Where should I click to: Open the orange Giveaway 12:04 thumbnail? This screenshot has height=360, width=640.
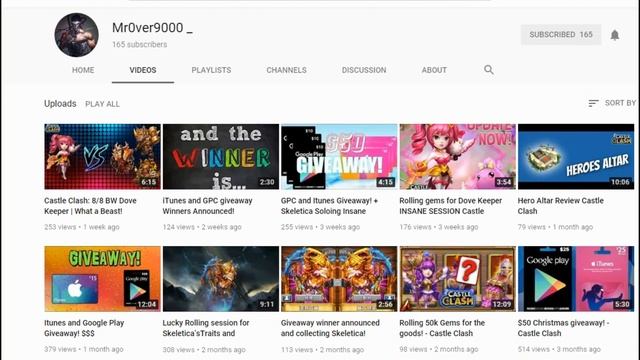coord(102,279)
